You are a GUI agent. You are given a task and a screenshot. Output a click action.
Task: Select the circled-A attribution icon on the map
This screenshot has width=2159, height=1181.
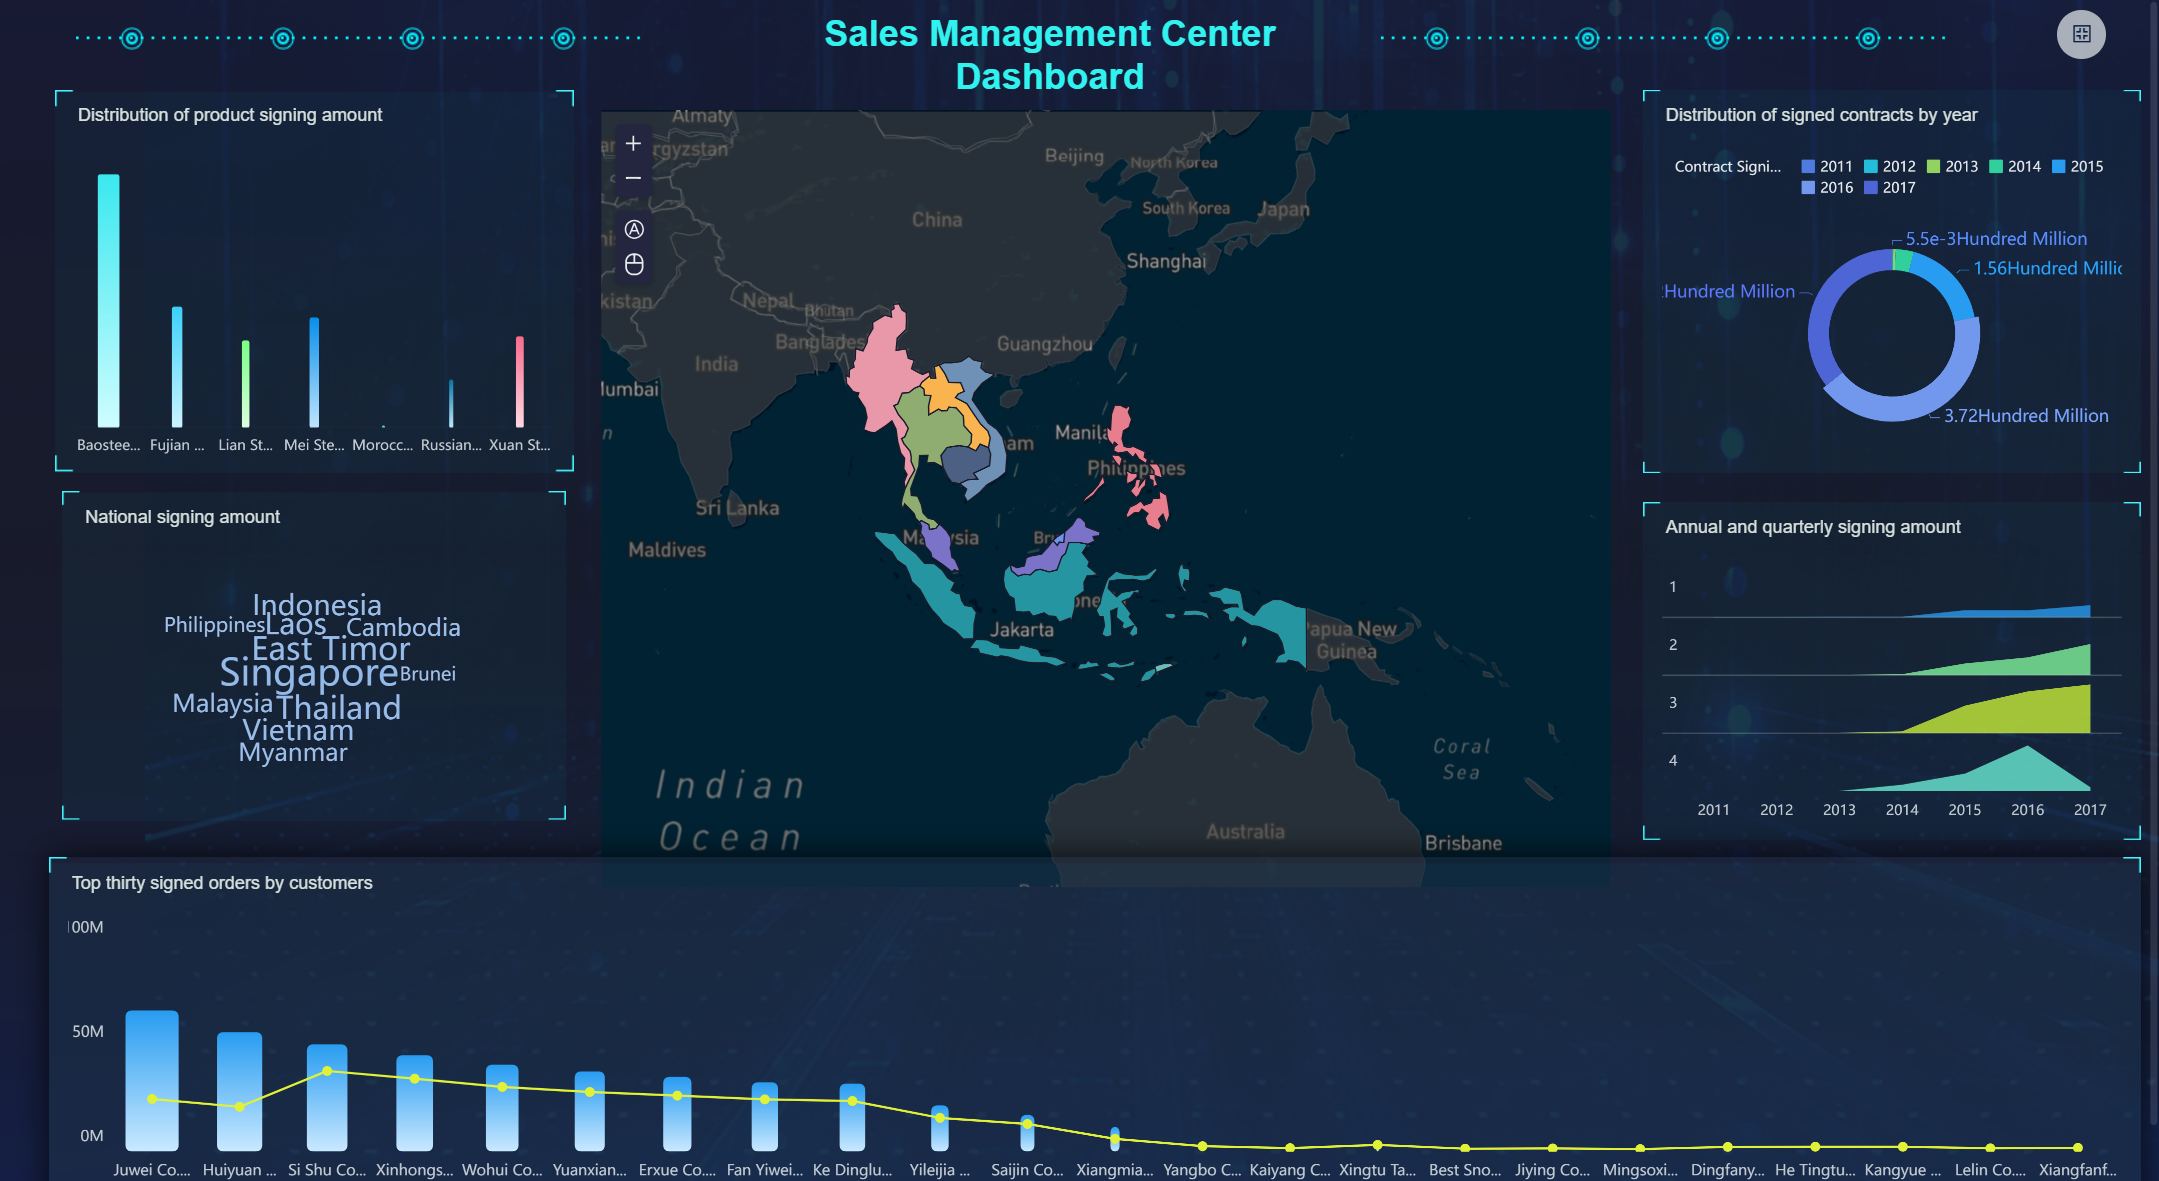click(x=633, y=230)
